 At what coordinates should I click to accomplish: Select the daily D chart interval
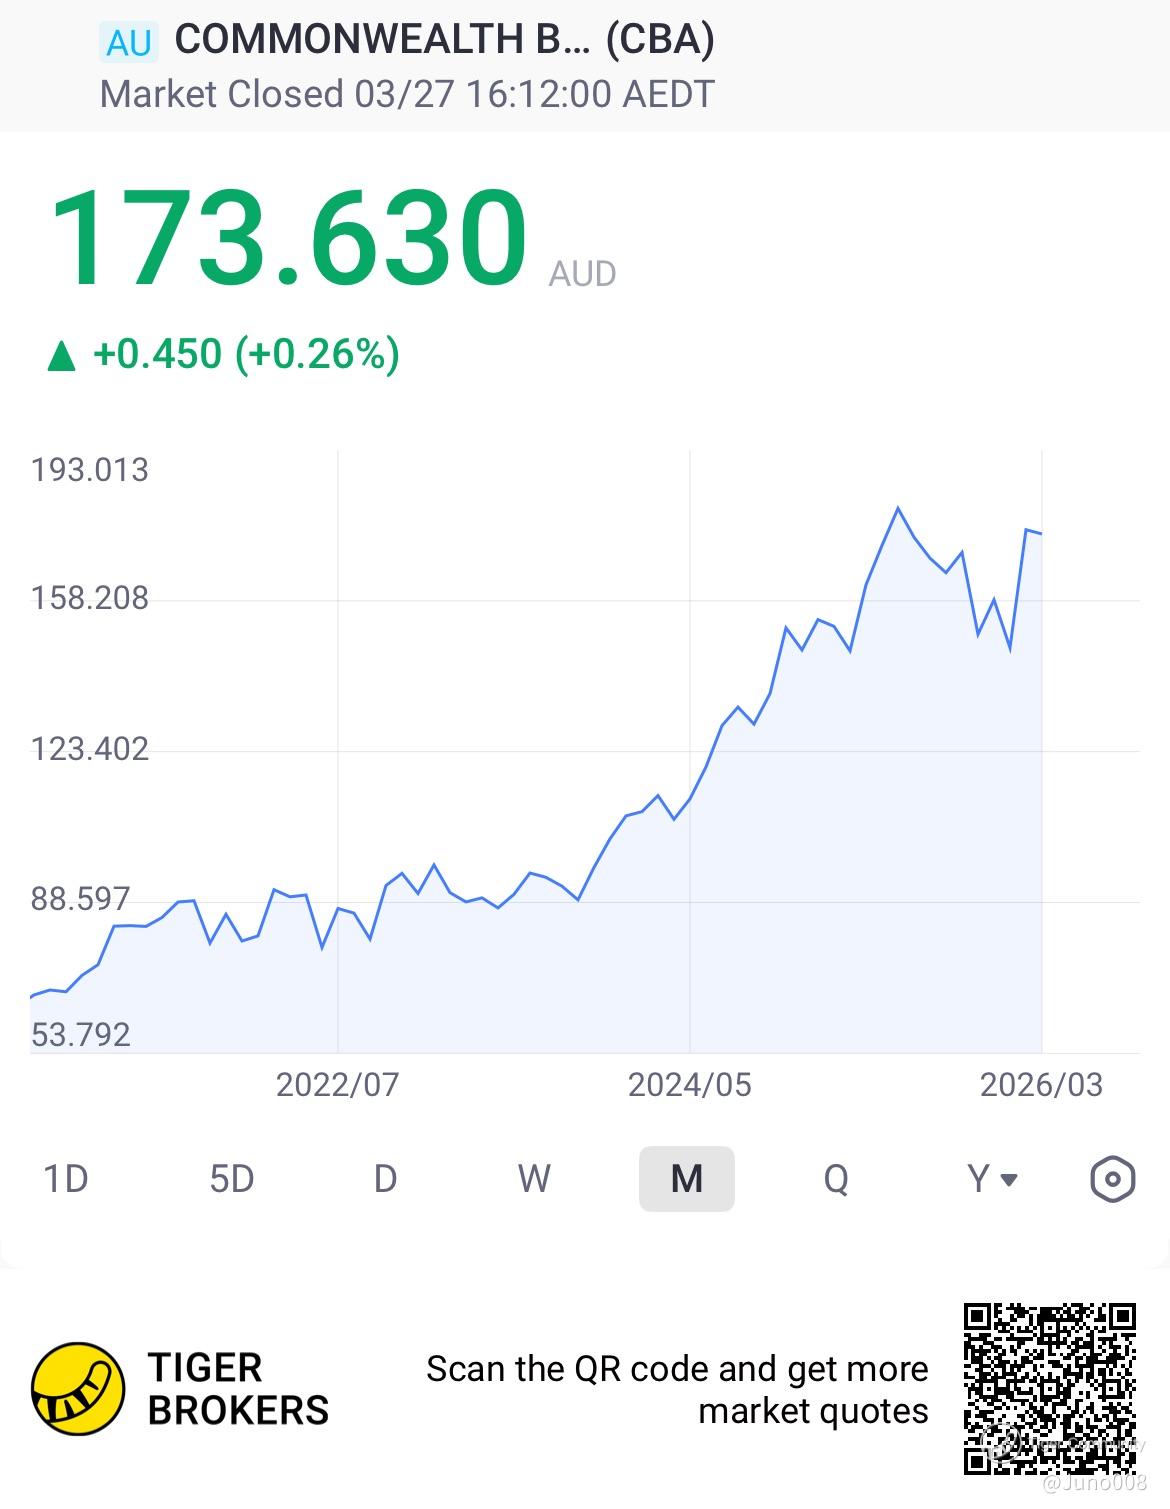click(386, 1179)
